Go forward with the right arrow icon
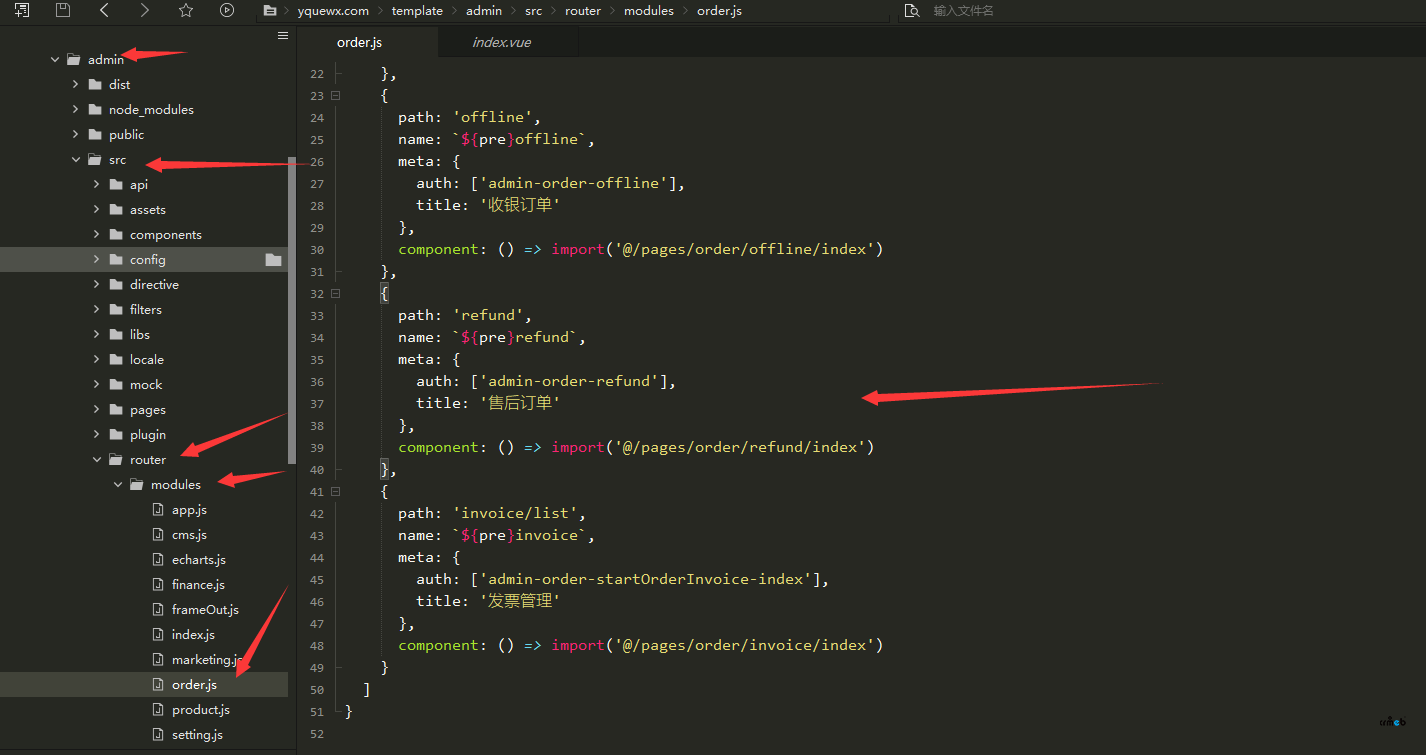Image resolution: width=1426 pixels, height=755 pixels. point(145,11)
